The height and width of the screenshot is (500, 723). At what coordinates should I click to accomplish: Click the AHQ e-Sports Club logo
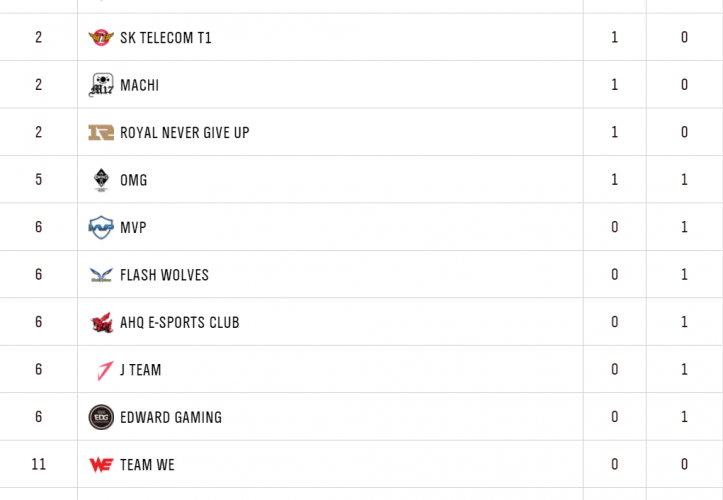point(101,323)
